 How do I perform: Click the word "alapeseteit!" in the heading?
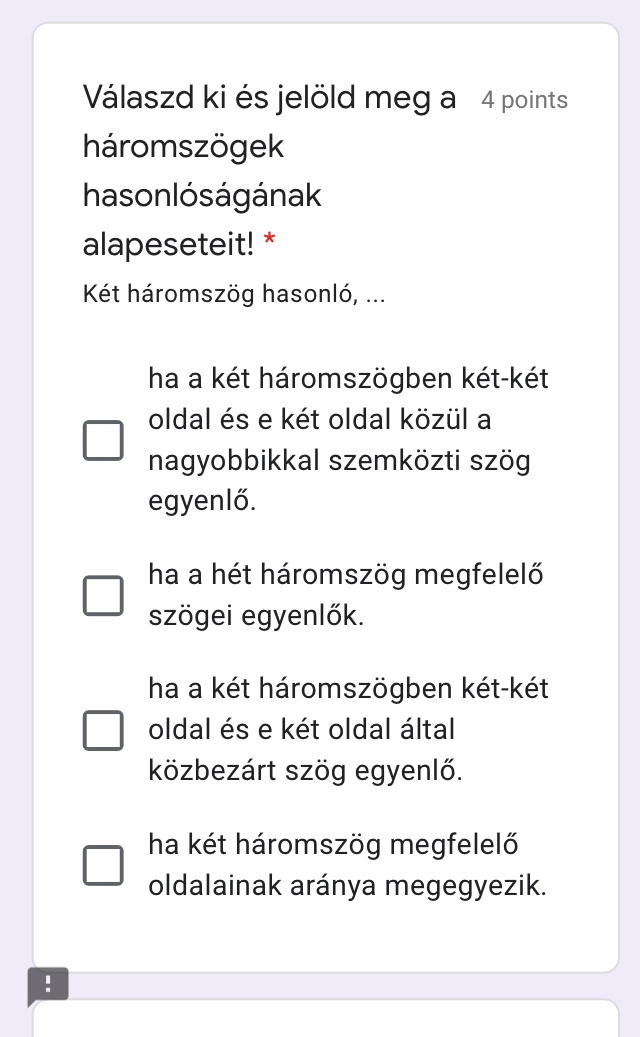tap(169, 242)
